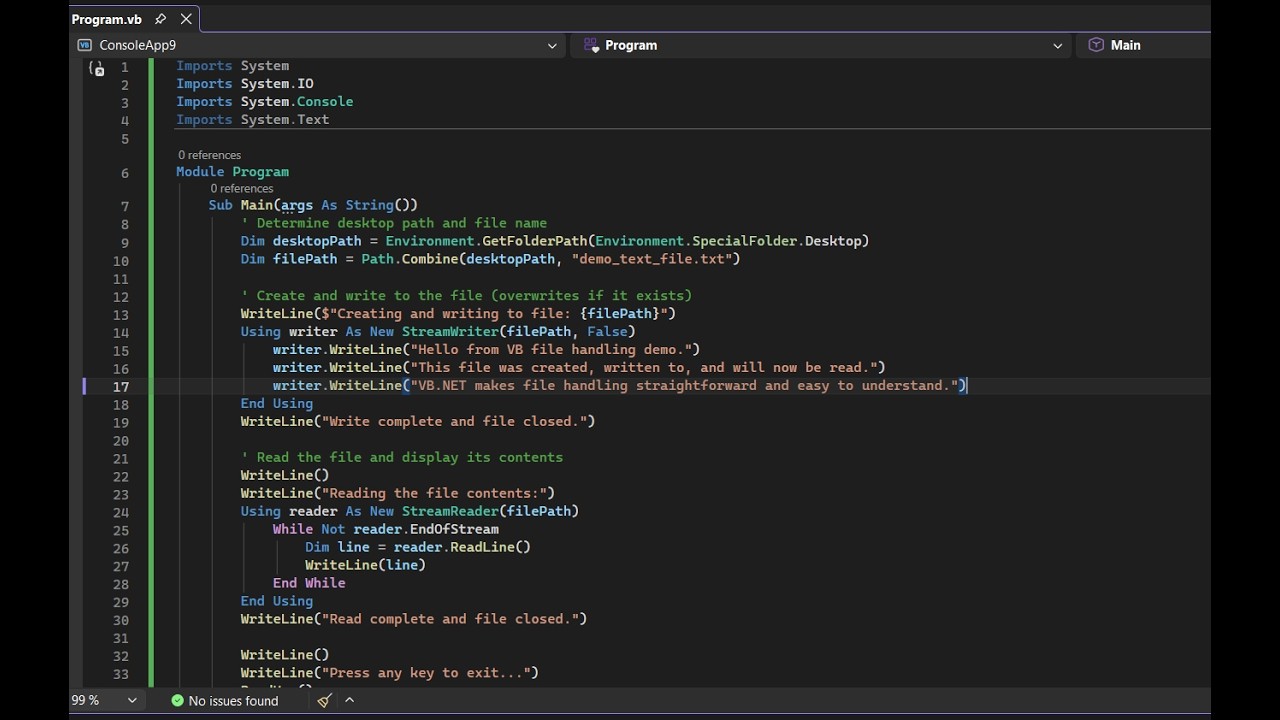Viewport: 1280px width, 720px height.
Task: Click the text "Imports System.Text"
Action: 253,120
